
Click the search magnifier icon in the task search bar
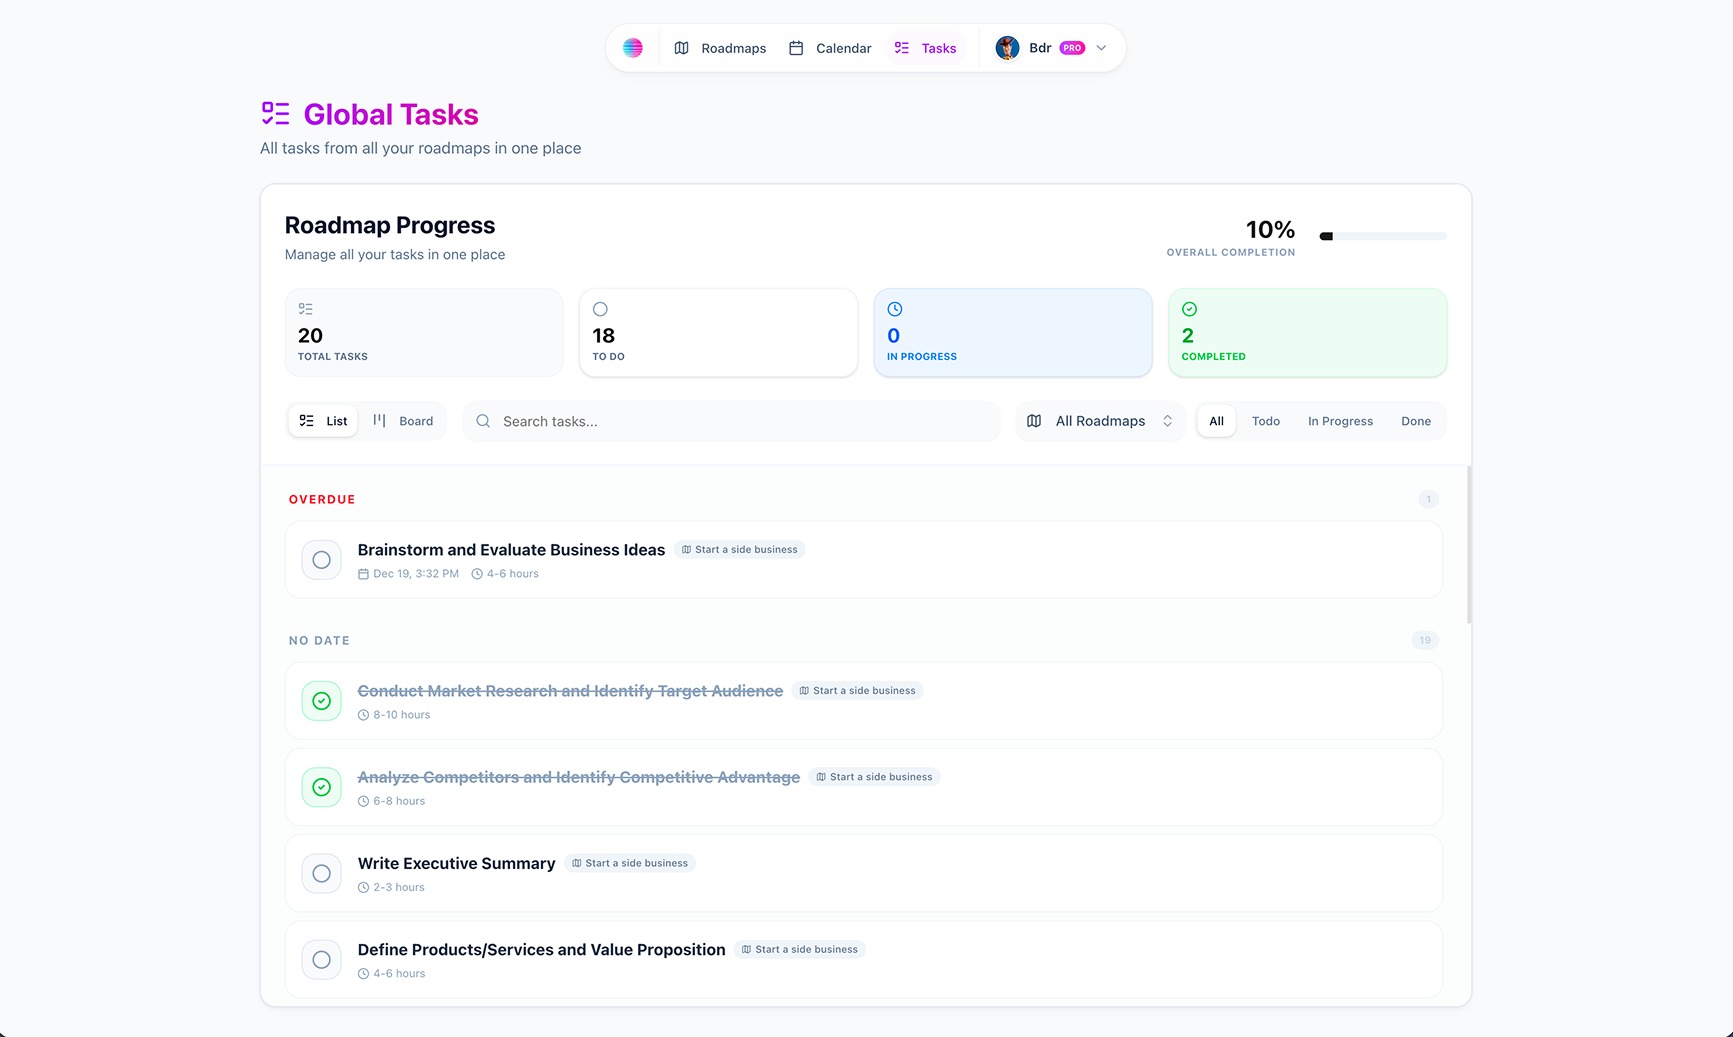[483, 421]
